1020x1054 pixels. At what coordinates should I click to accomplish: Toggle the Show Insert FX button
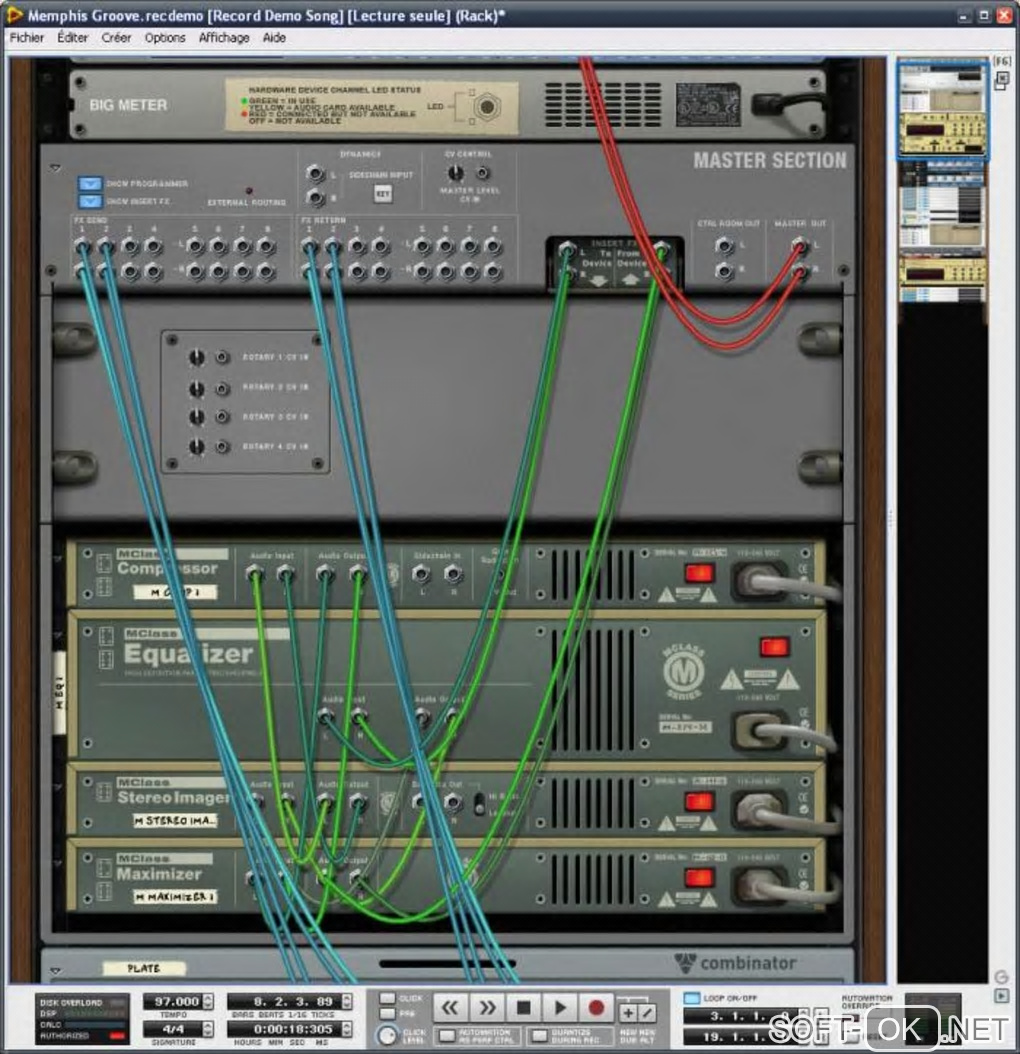(x=89, y=201)
